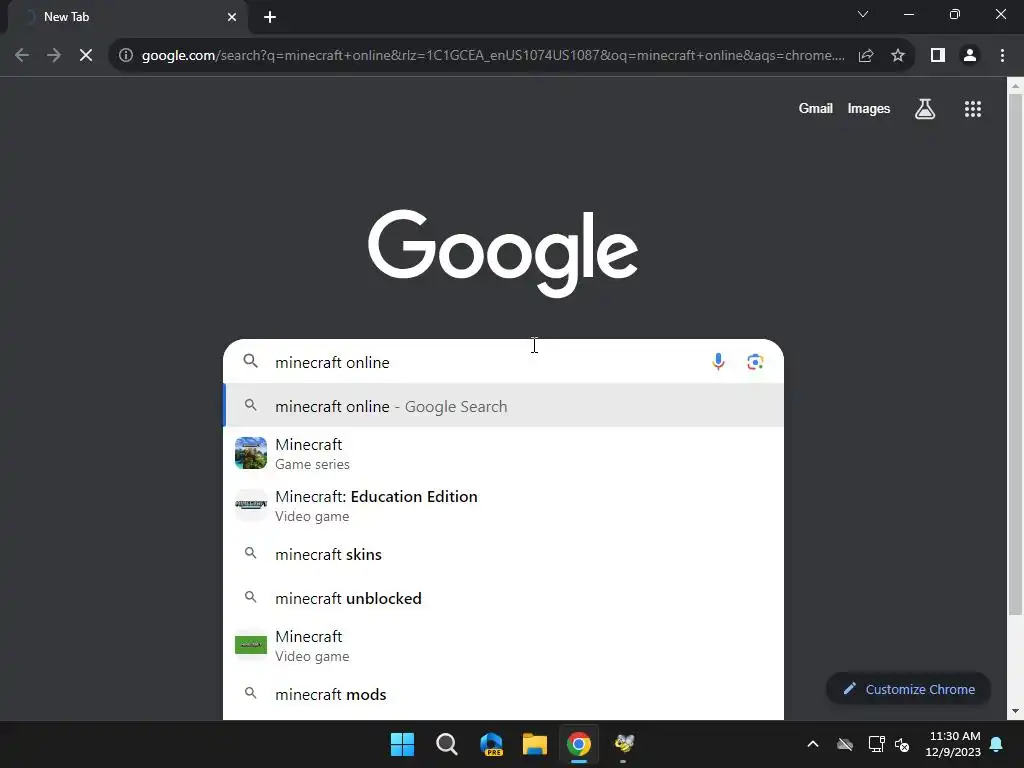Search by voice microphone icon
The image size is (1024, 768).
coord(718,362)
